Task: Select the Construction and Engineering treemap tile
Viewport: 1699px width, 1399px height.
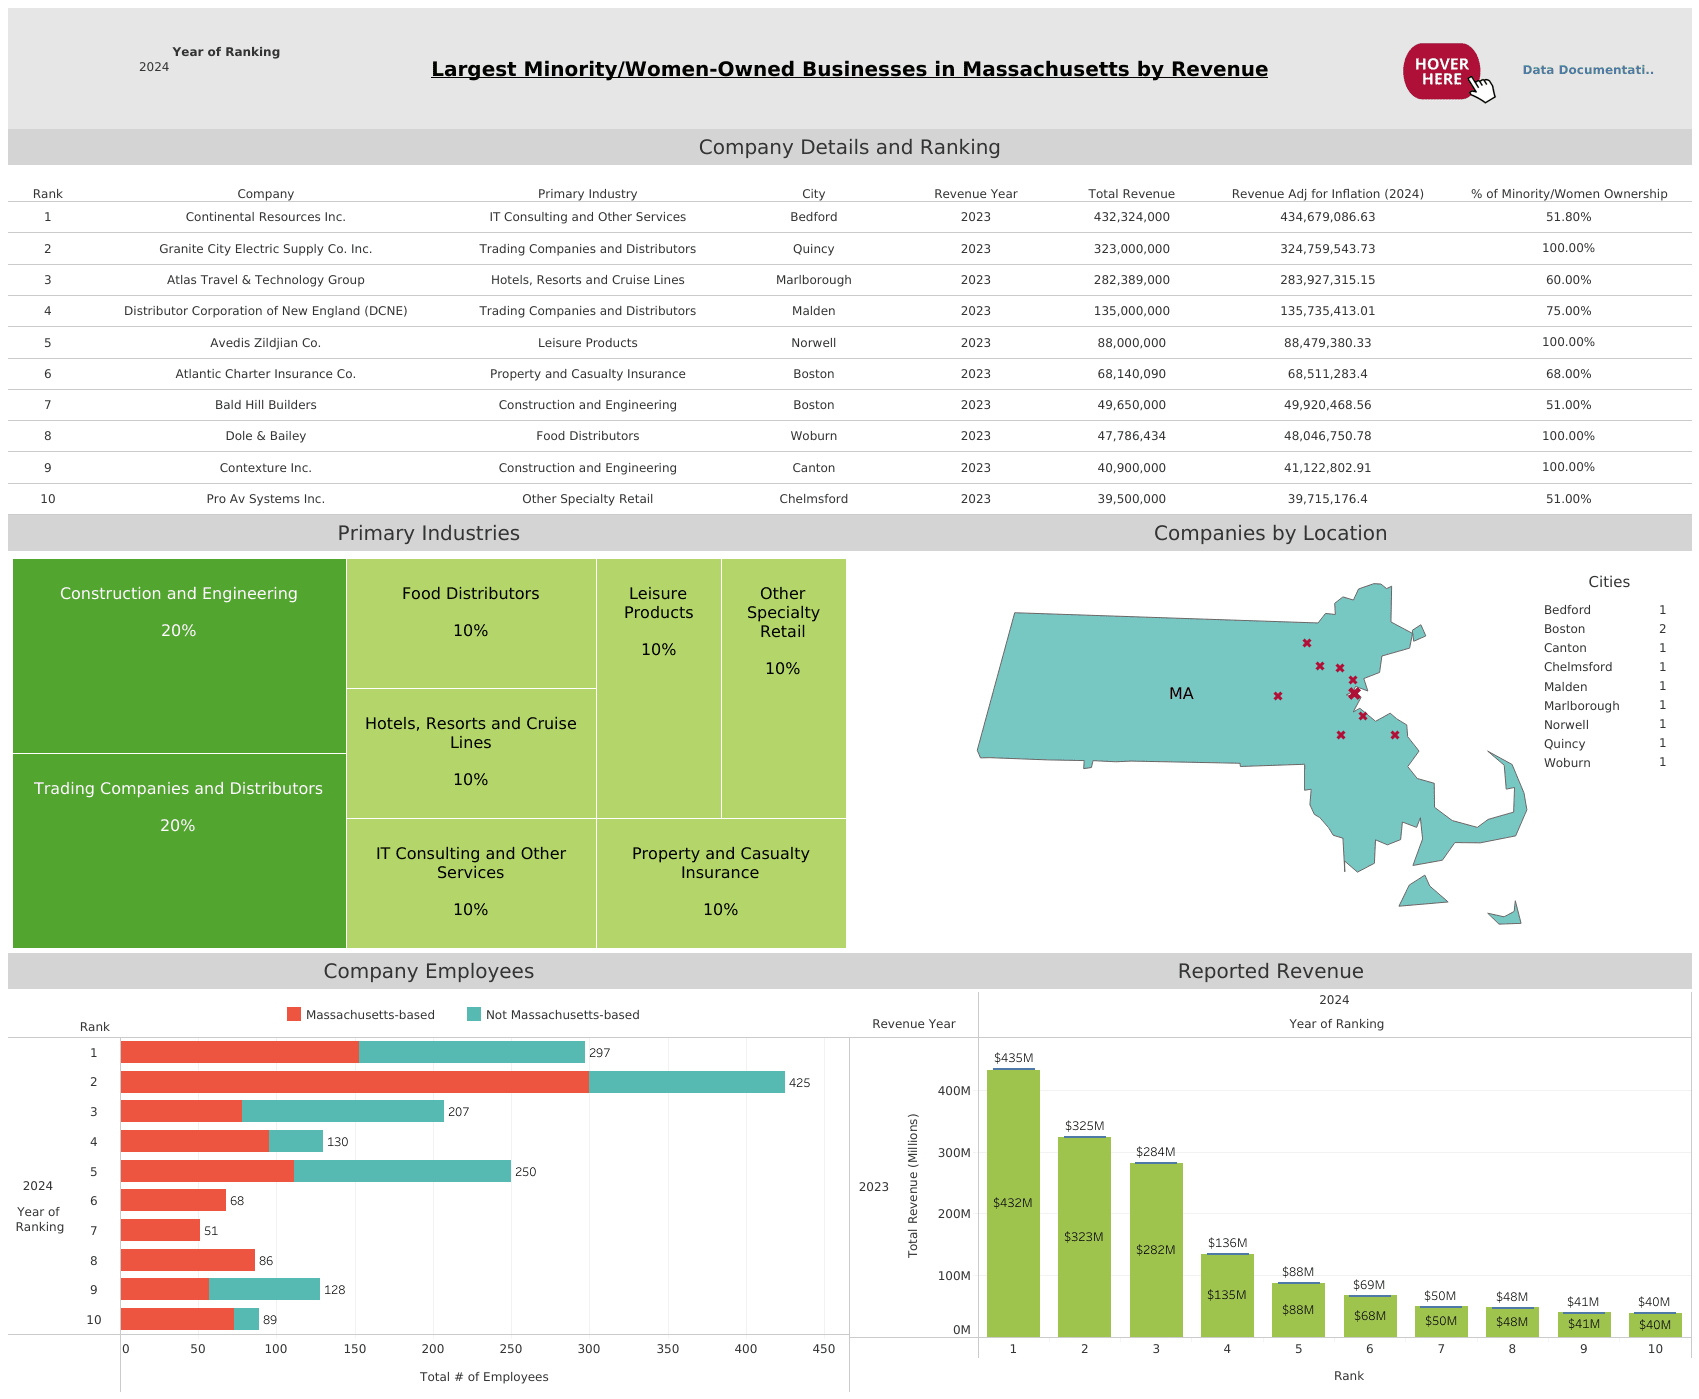Action: tap(179, 656)
